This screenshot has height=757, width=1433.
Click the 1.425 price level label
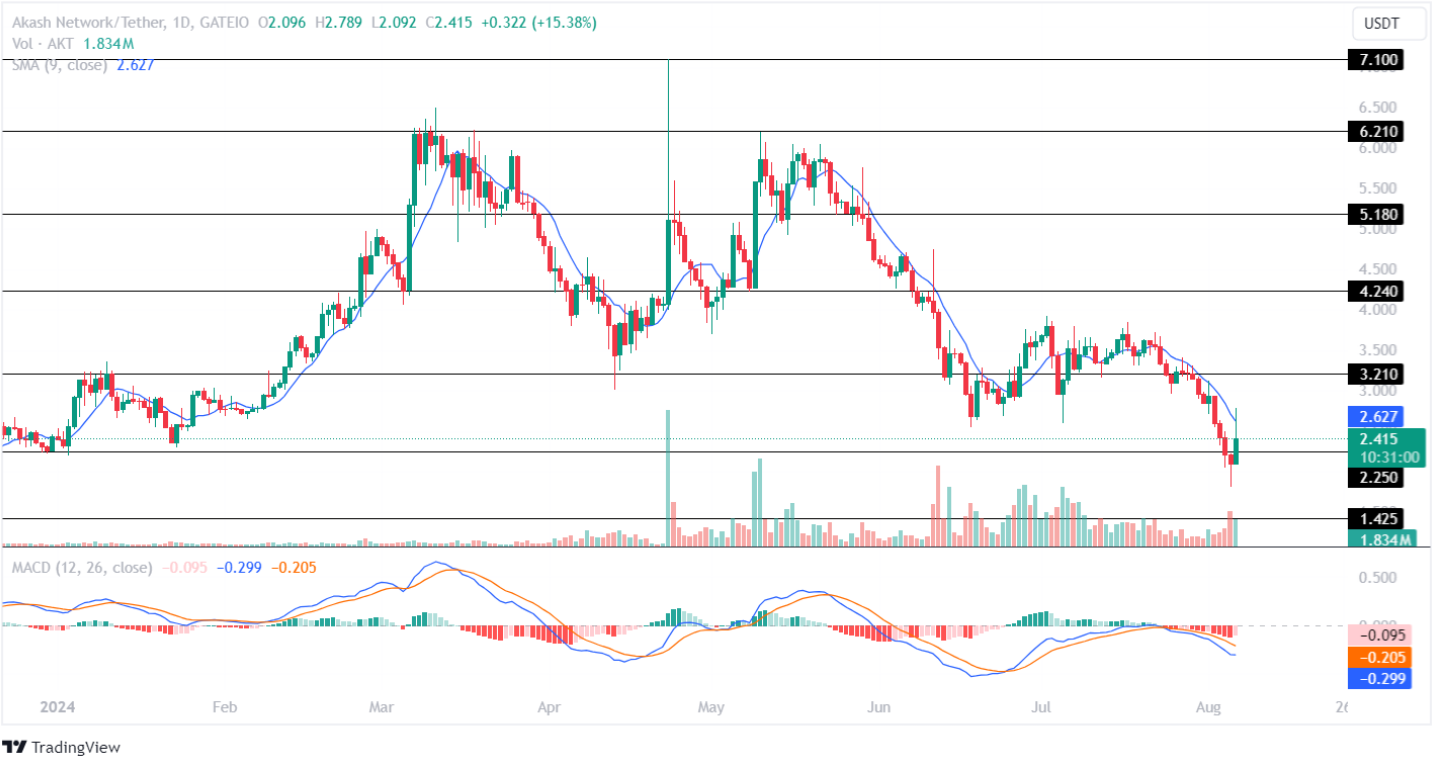tap(1374, 518)
